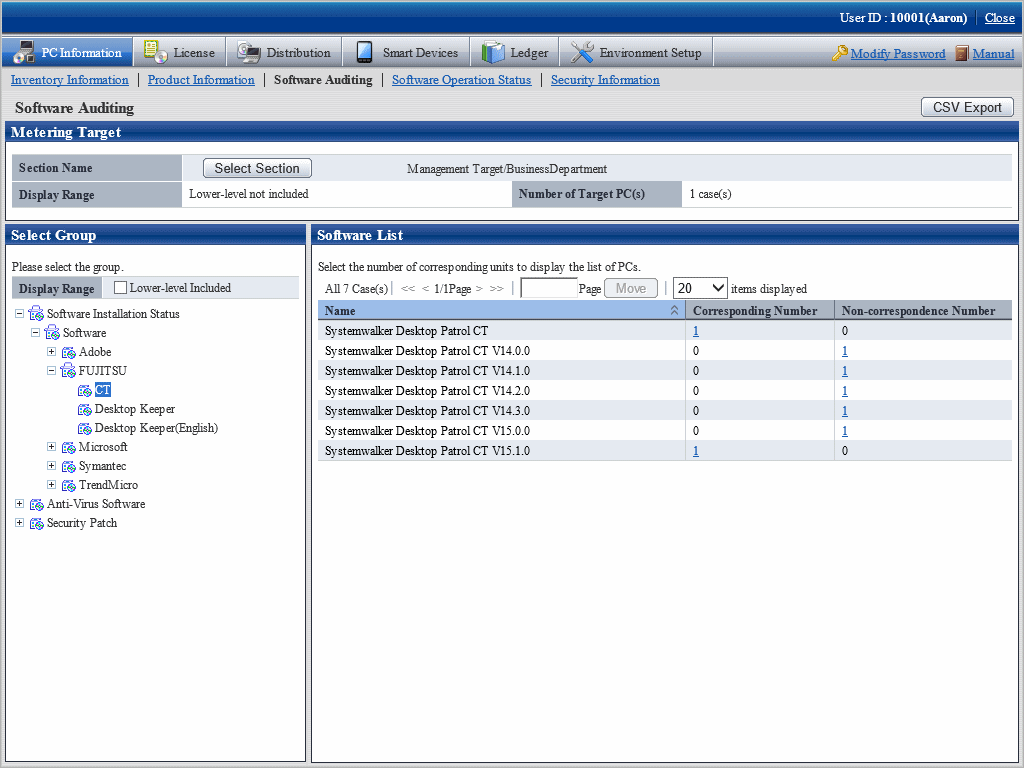Click the page number input field
This screenshot has height=768, width=1024.
coord(549,288)
